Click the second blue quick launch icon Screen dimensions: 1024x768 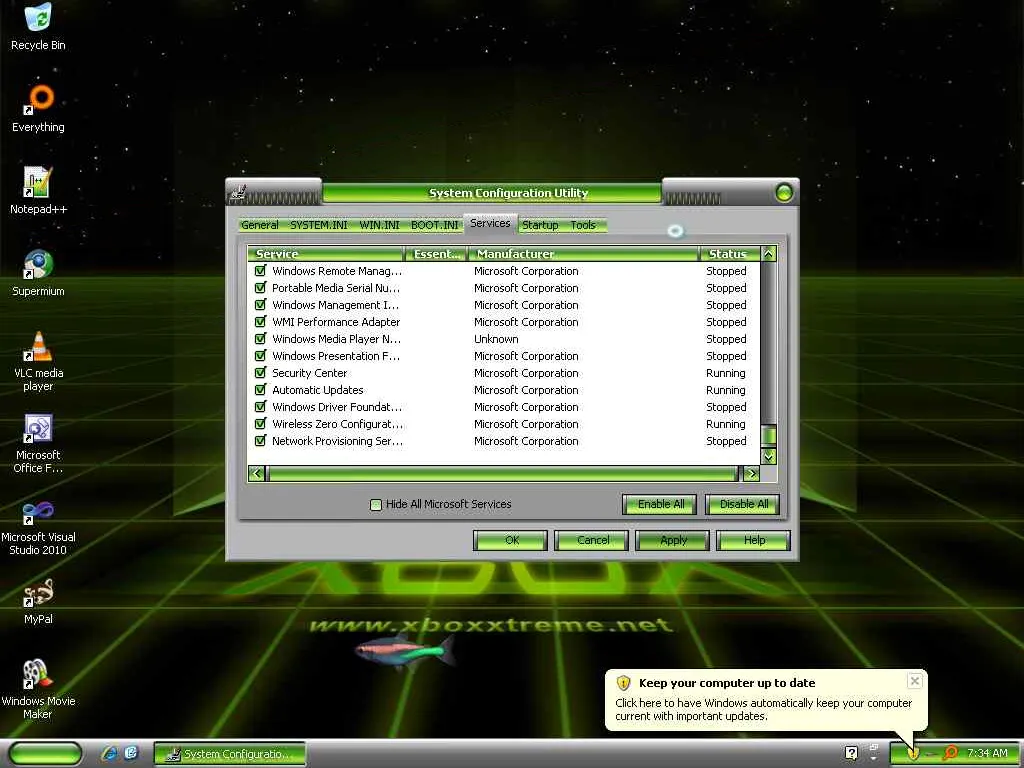coord(131,753)
